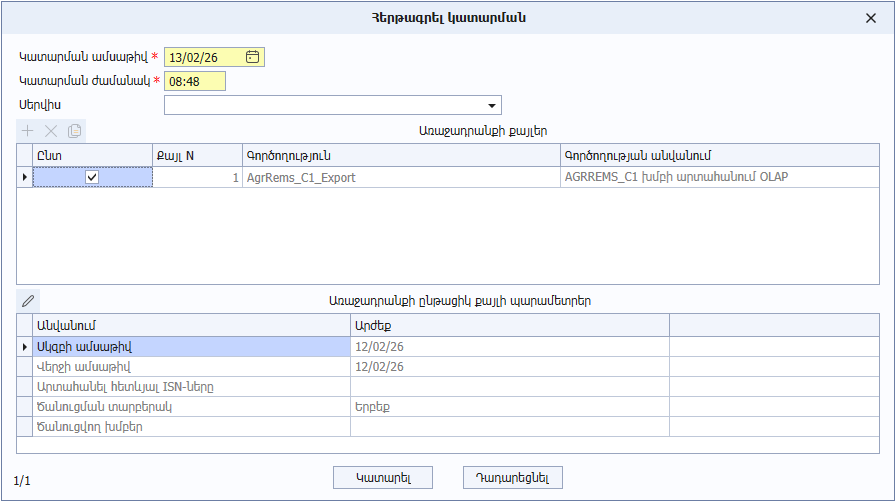Viewport: 895px width, 501px height.
Task: Click the Ծանուցման տարբերակ value cell
Action: click(509, 407)
